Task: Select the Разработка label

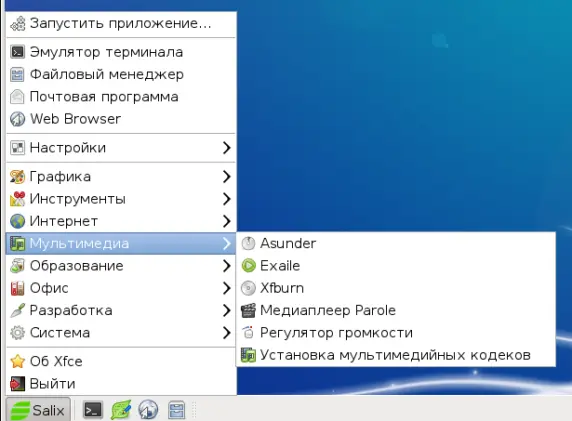Action: point(71,311)
